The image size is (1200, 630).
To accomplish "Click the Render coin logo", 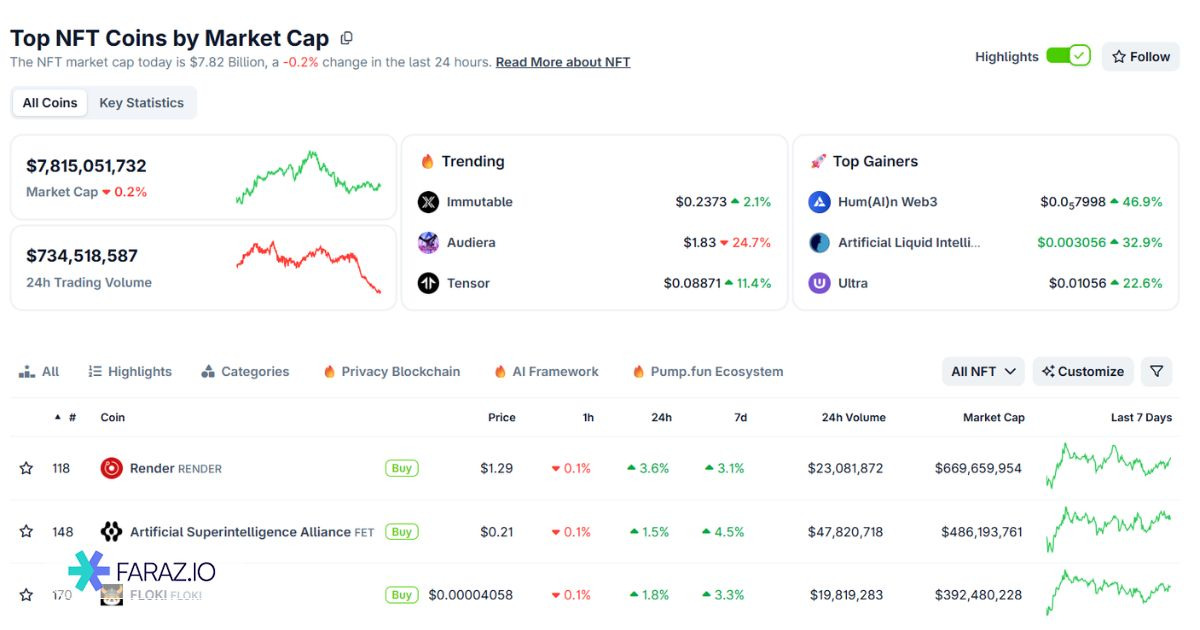I will [112, 468].
